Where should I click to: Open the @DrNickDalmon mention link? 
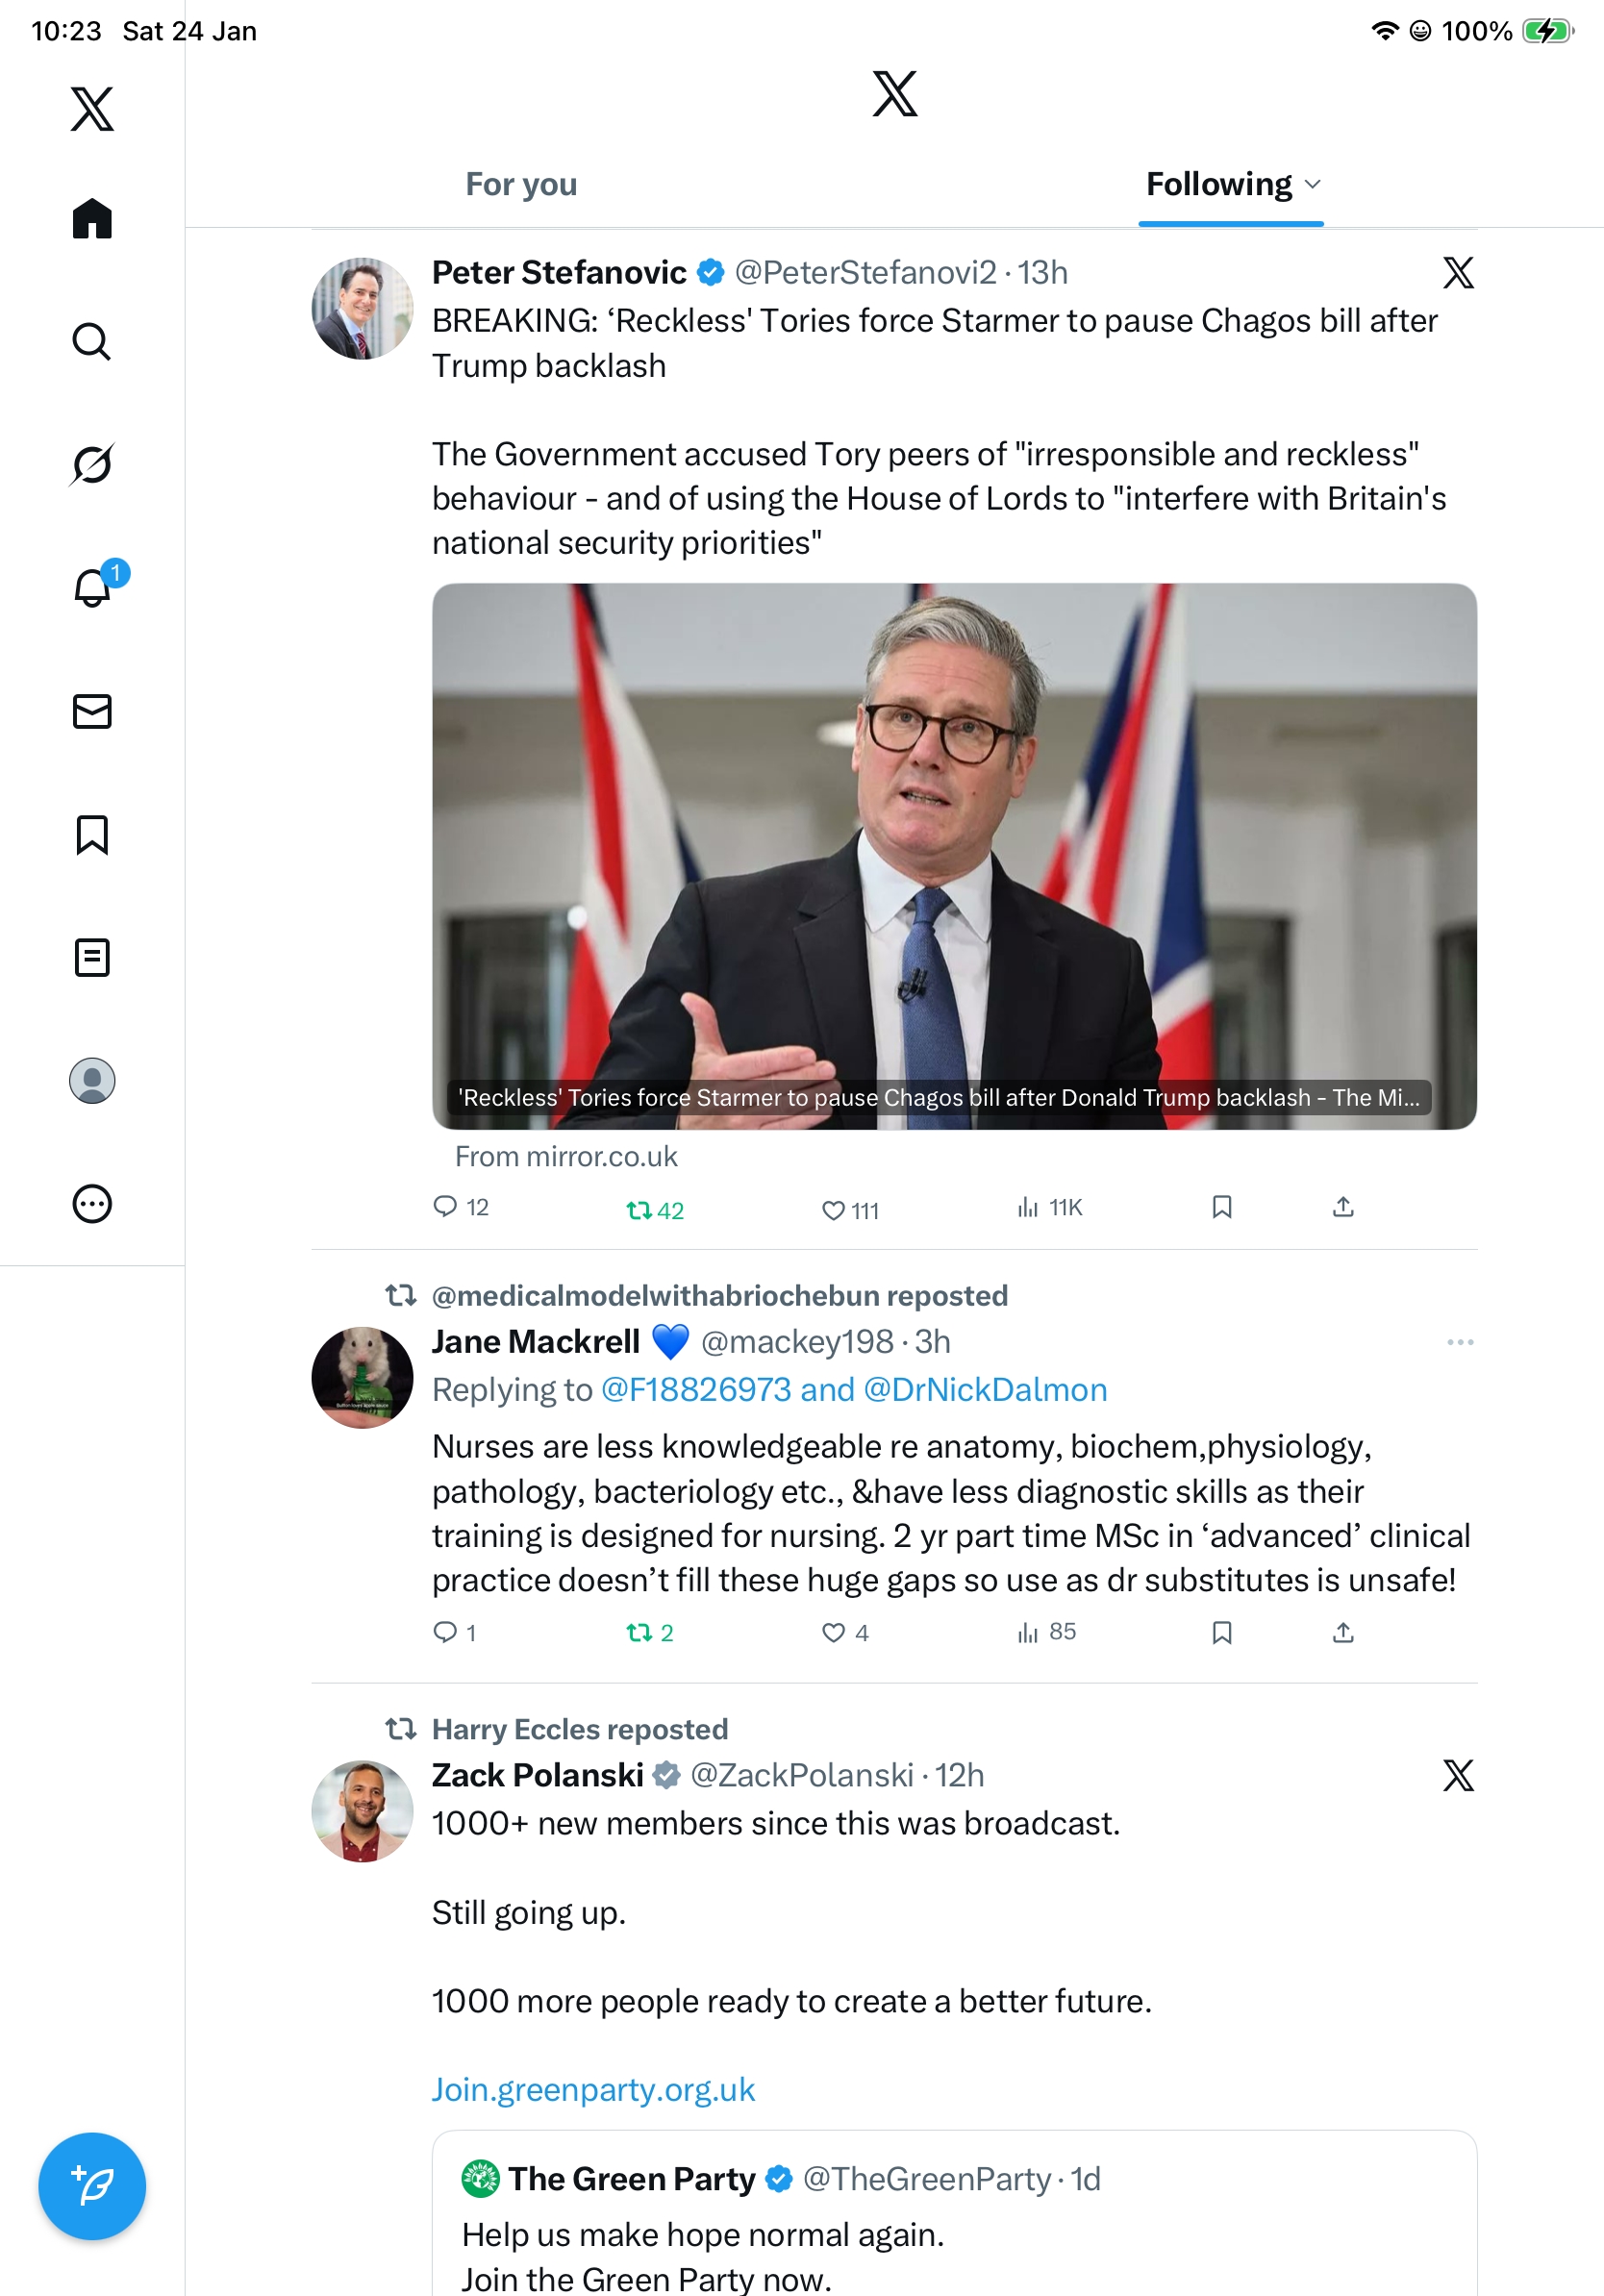coord(985,1389)
